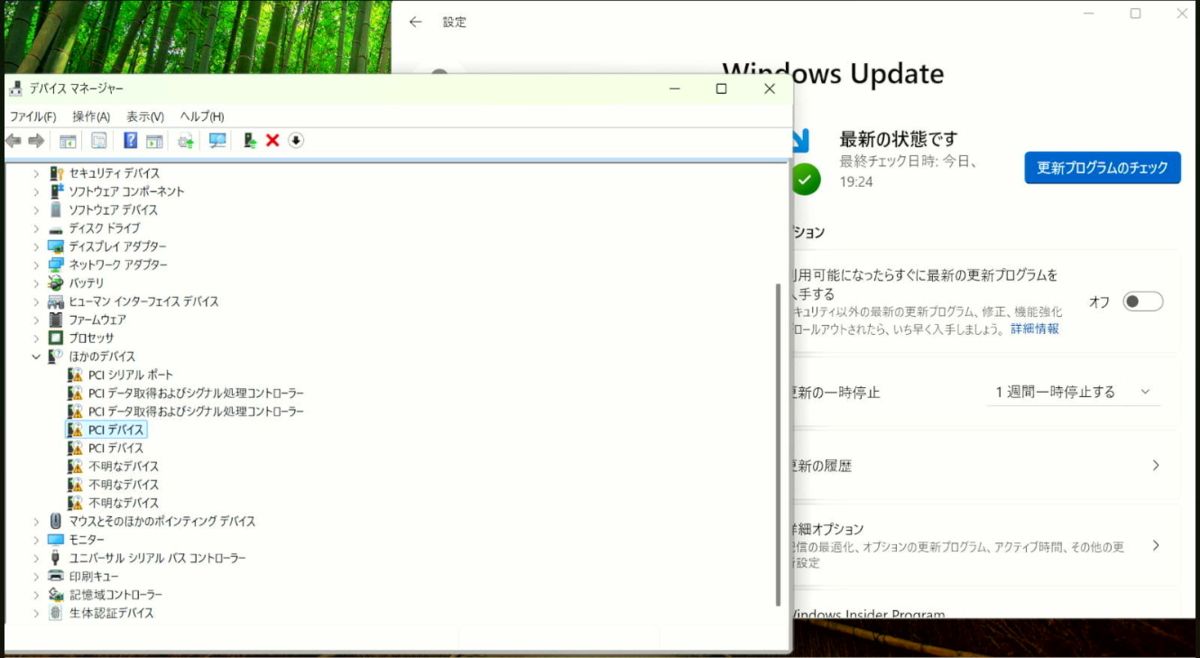Expand the ディスク ドライブ node
The height and width of the screenshot is (658, 1200).
pyautogui.click(x=36, y=228)
